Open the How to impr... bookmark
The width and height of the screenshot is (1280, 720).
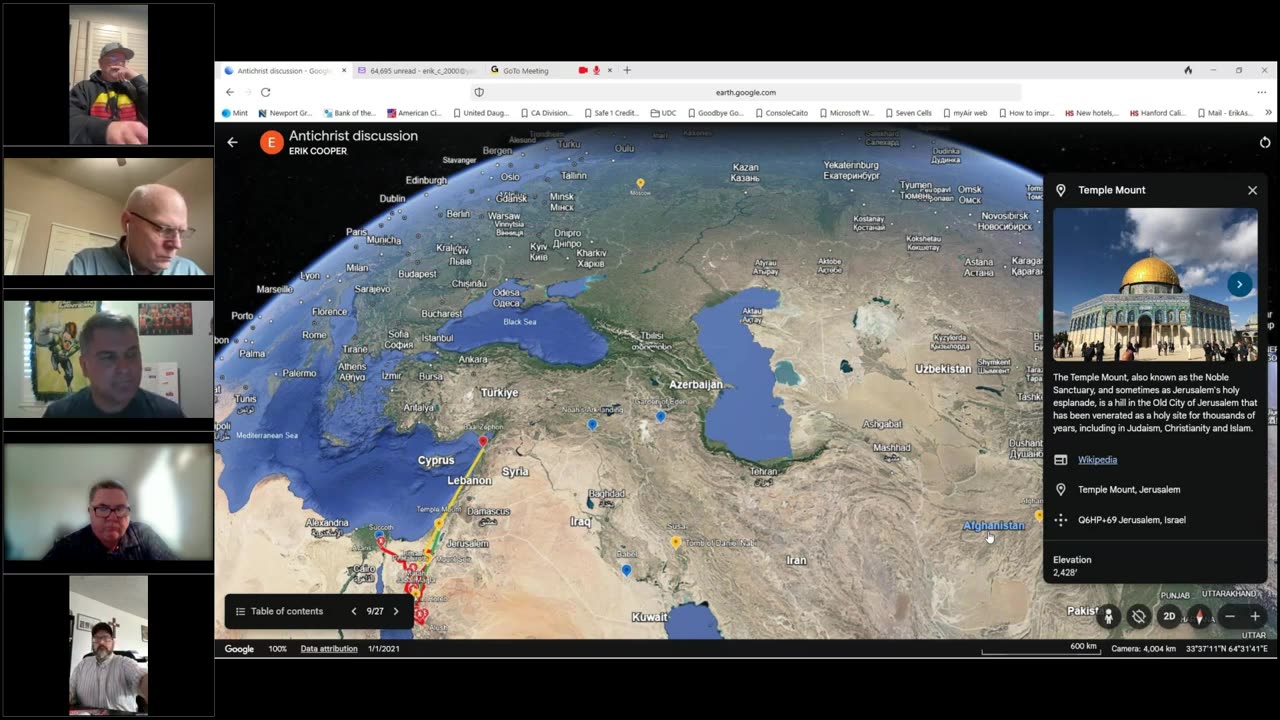click(1026, 113)
